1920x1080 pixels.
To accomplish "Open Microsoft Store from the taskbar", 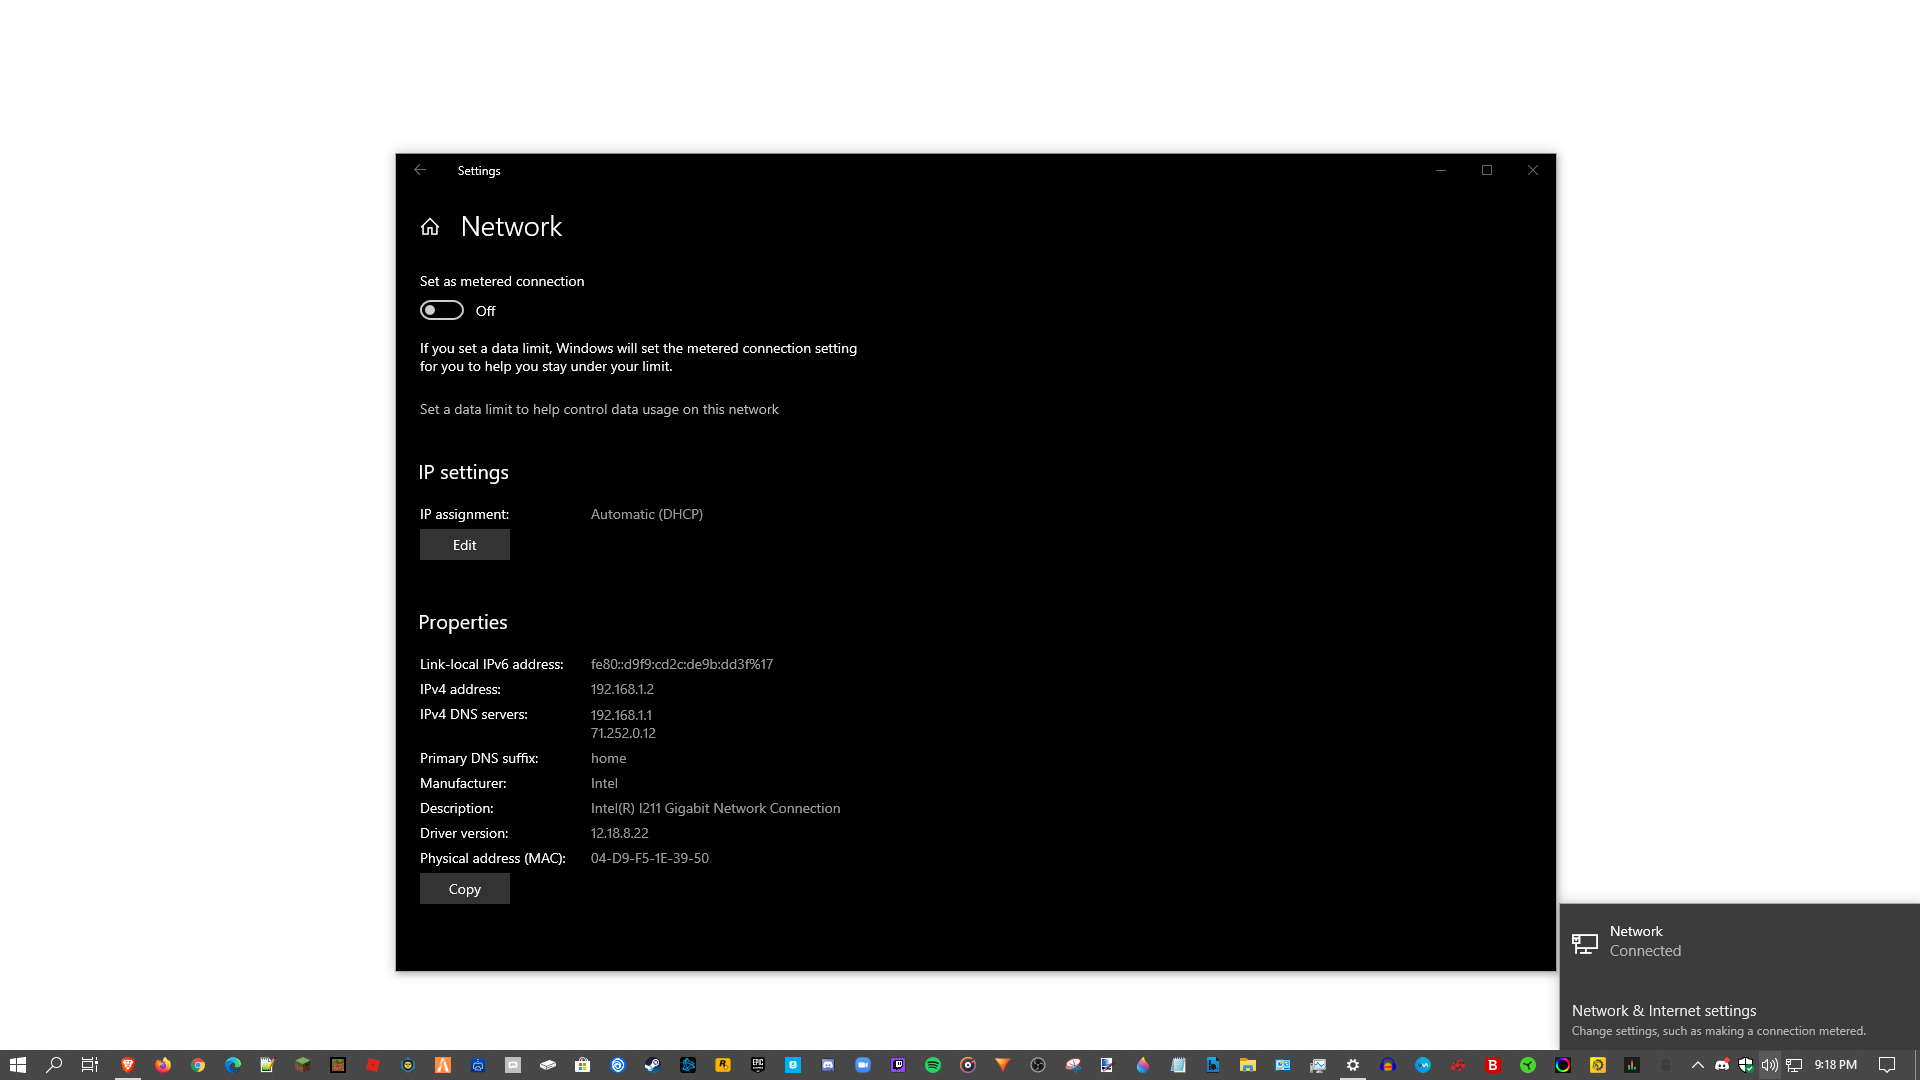I will (x=583, y=1065).
